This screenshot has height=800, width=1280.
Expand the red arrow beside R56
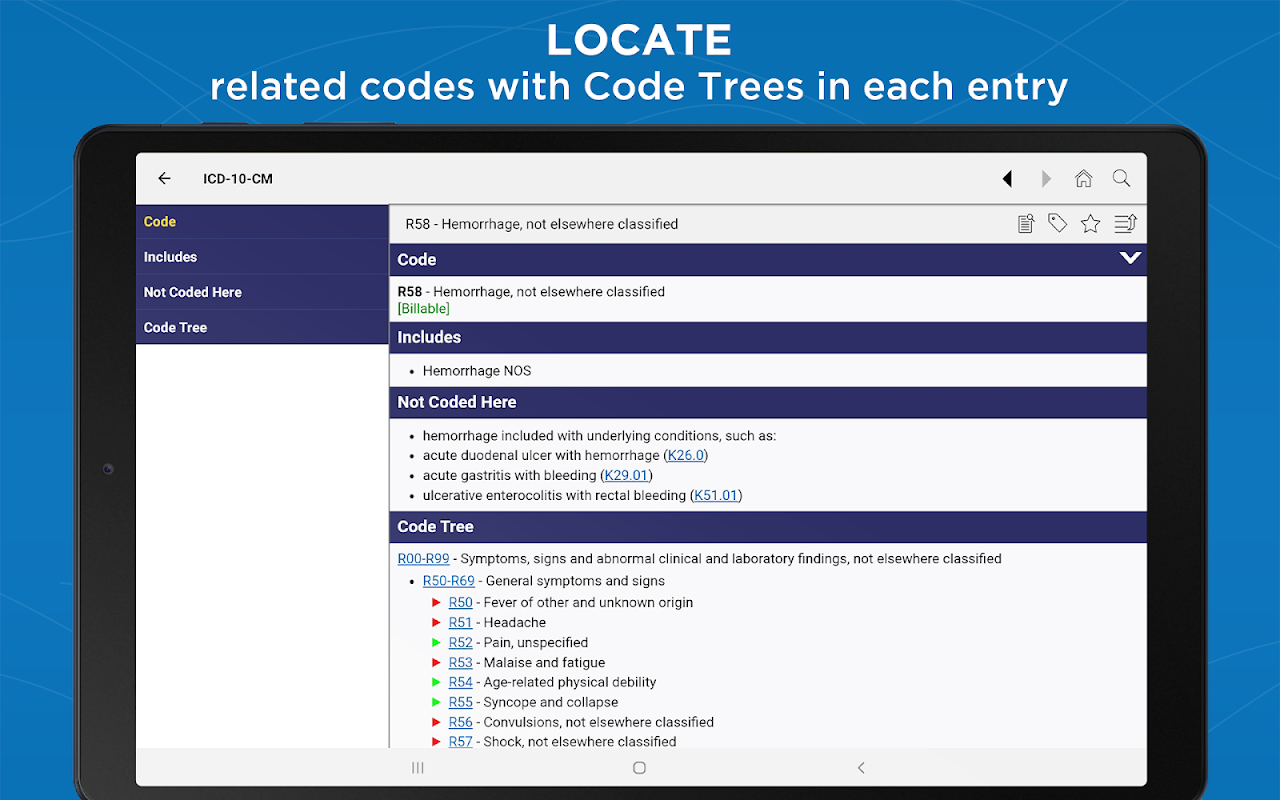point(436,723)
